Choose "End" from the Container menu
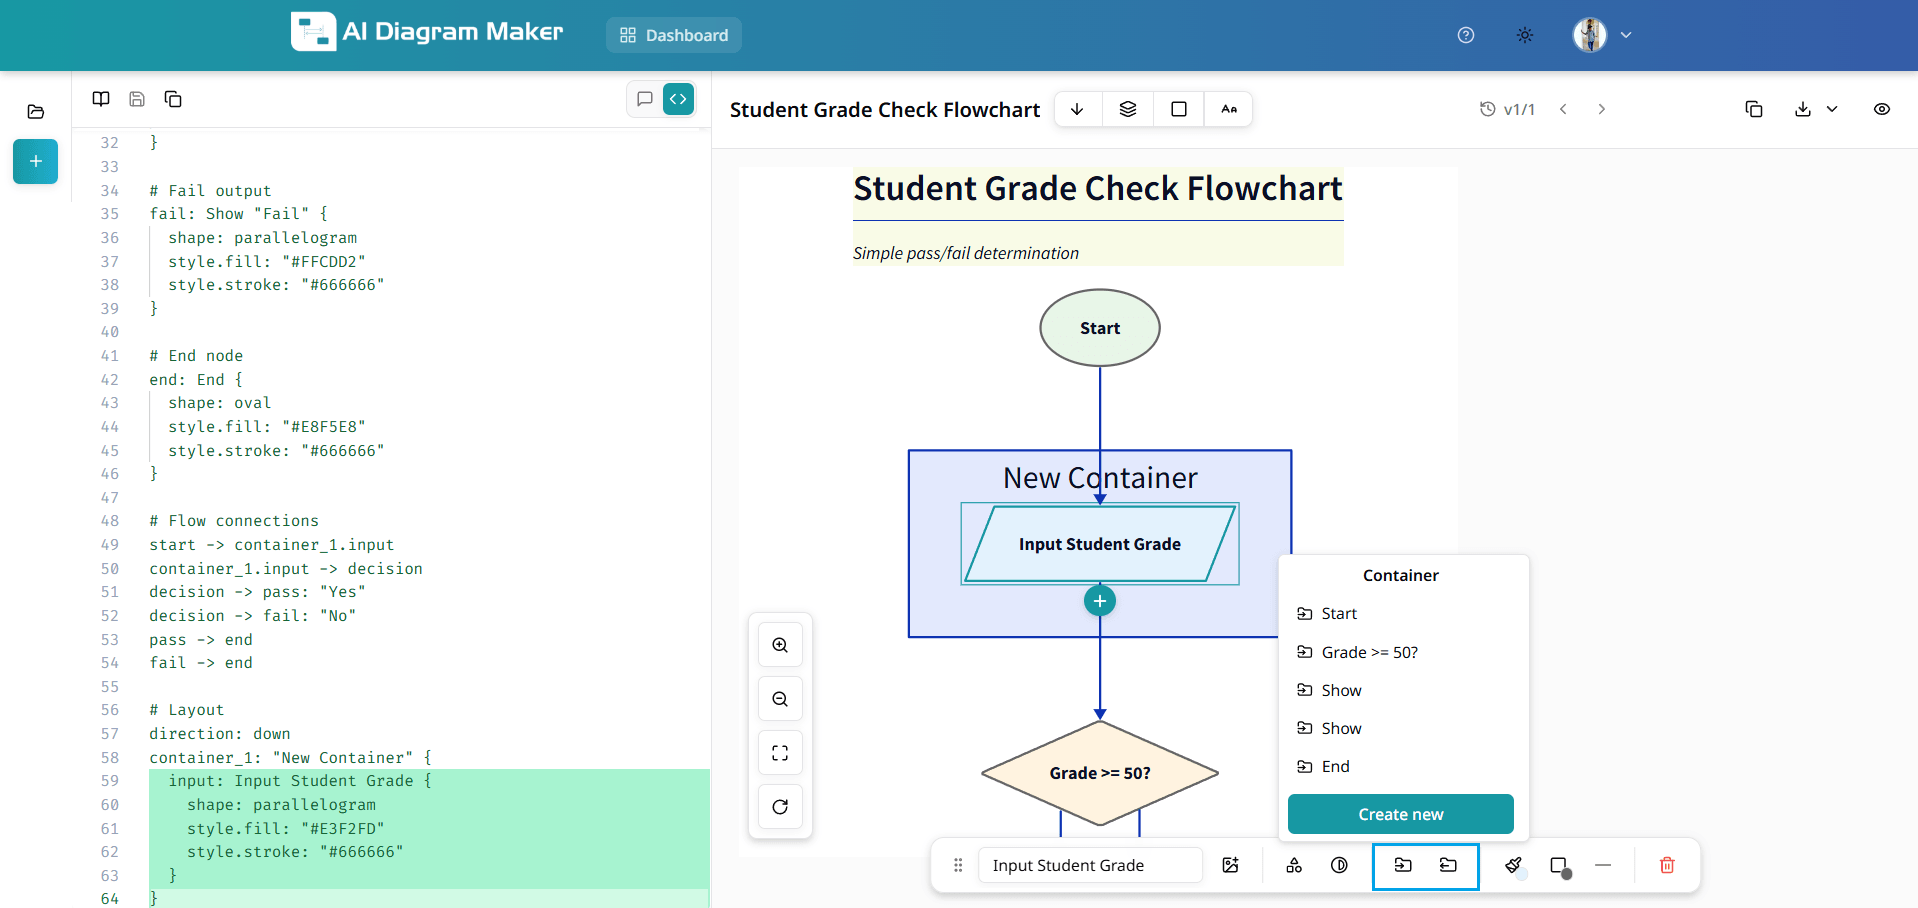Image resolution: width=1918 pixels, height=908 pixels. click(1335, 766)
